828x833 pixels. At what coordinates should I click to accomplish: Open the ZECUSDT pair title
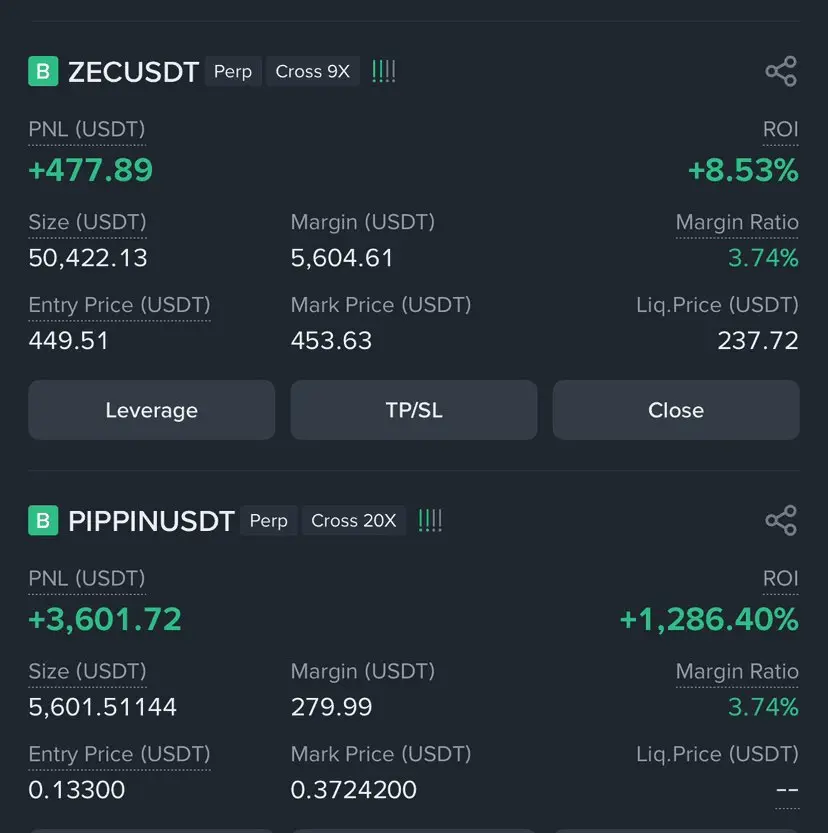point(133,72)
